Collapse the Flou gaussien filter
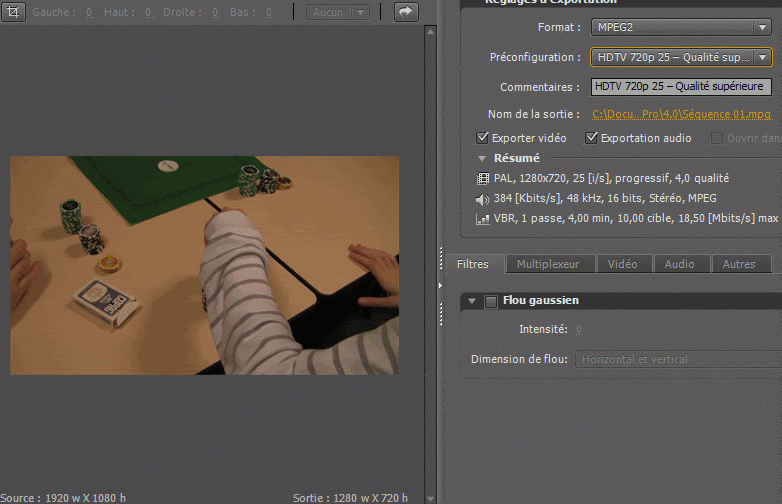Image resolution: width=782 pixels, height=504 pixels. (x=472, y=301)
